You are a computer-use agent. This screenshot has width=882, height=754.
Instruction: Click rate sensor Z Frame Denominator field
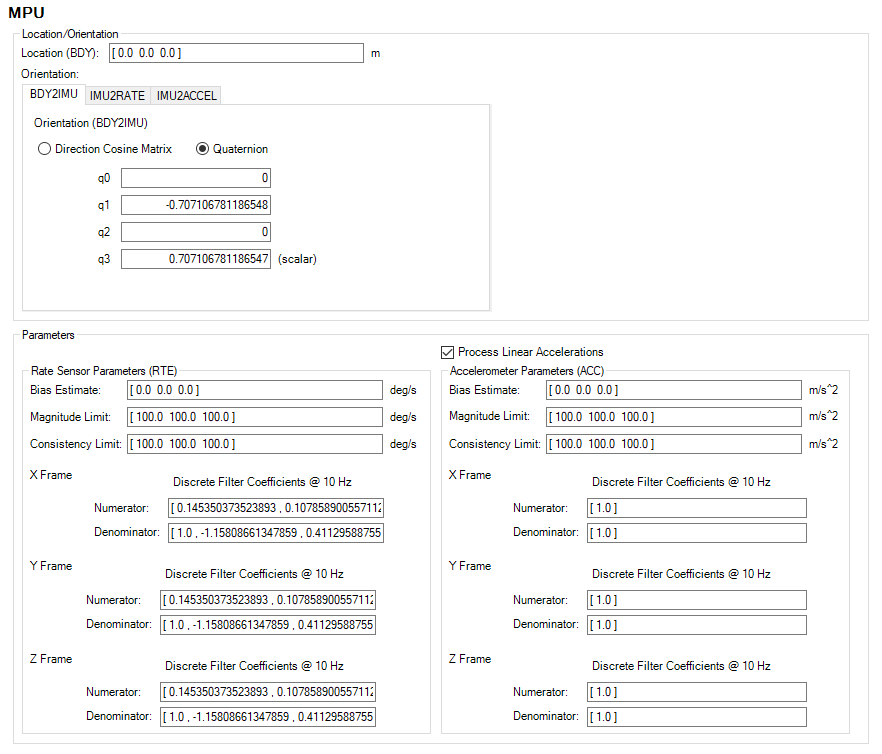click(267, 717)
